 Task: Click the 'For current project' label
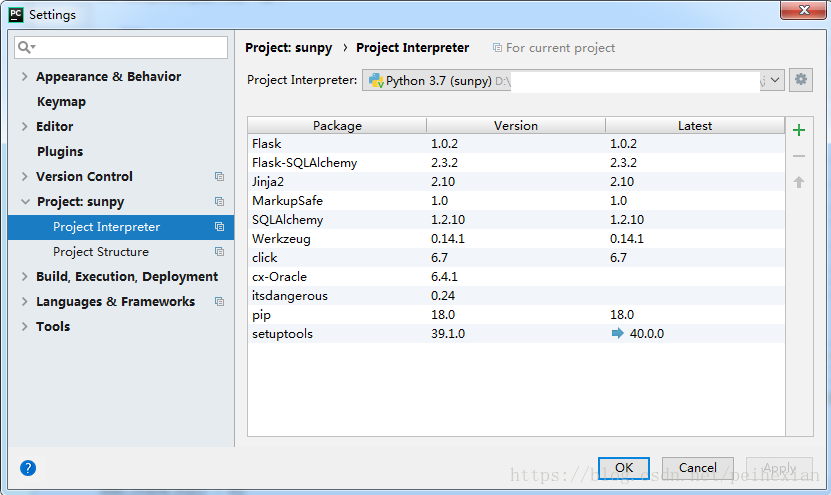(x=560, y=48)
